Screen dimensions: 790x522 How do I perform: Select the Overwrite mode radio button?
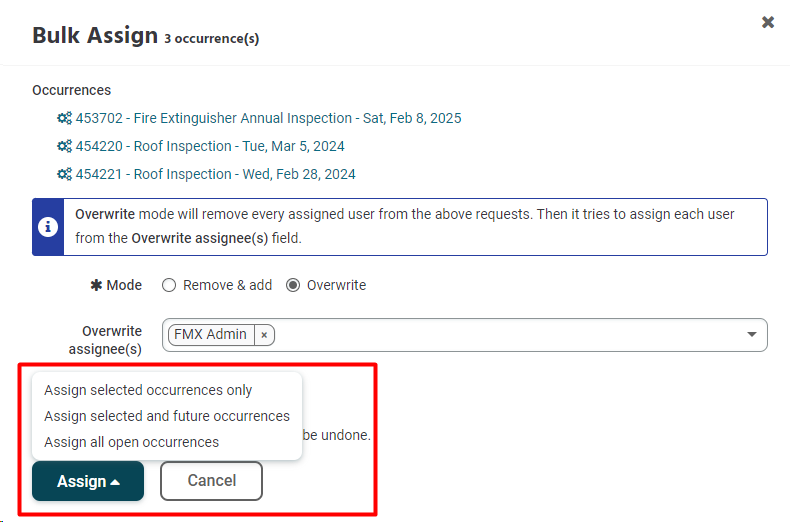pos(293,285)
